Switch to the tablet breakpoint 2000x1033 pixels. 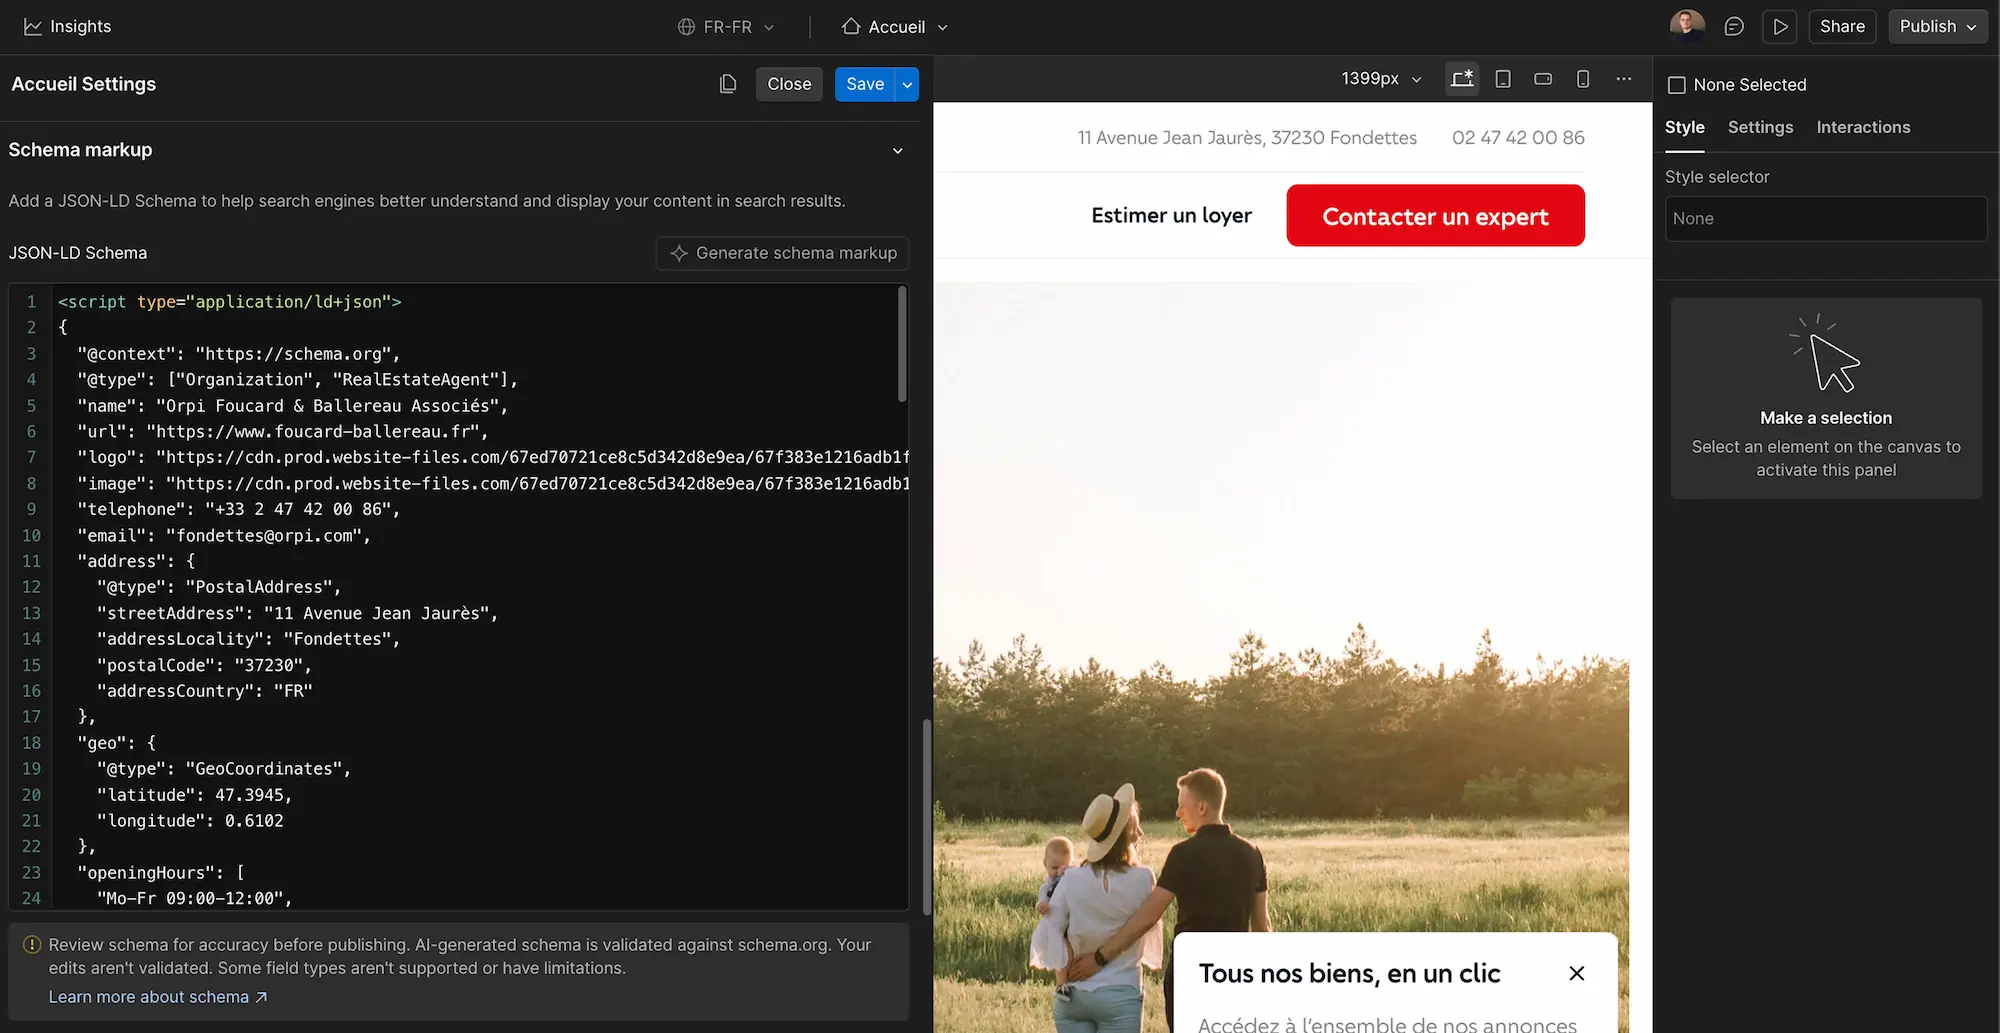[x=1502, y=78]
